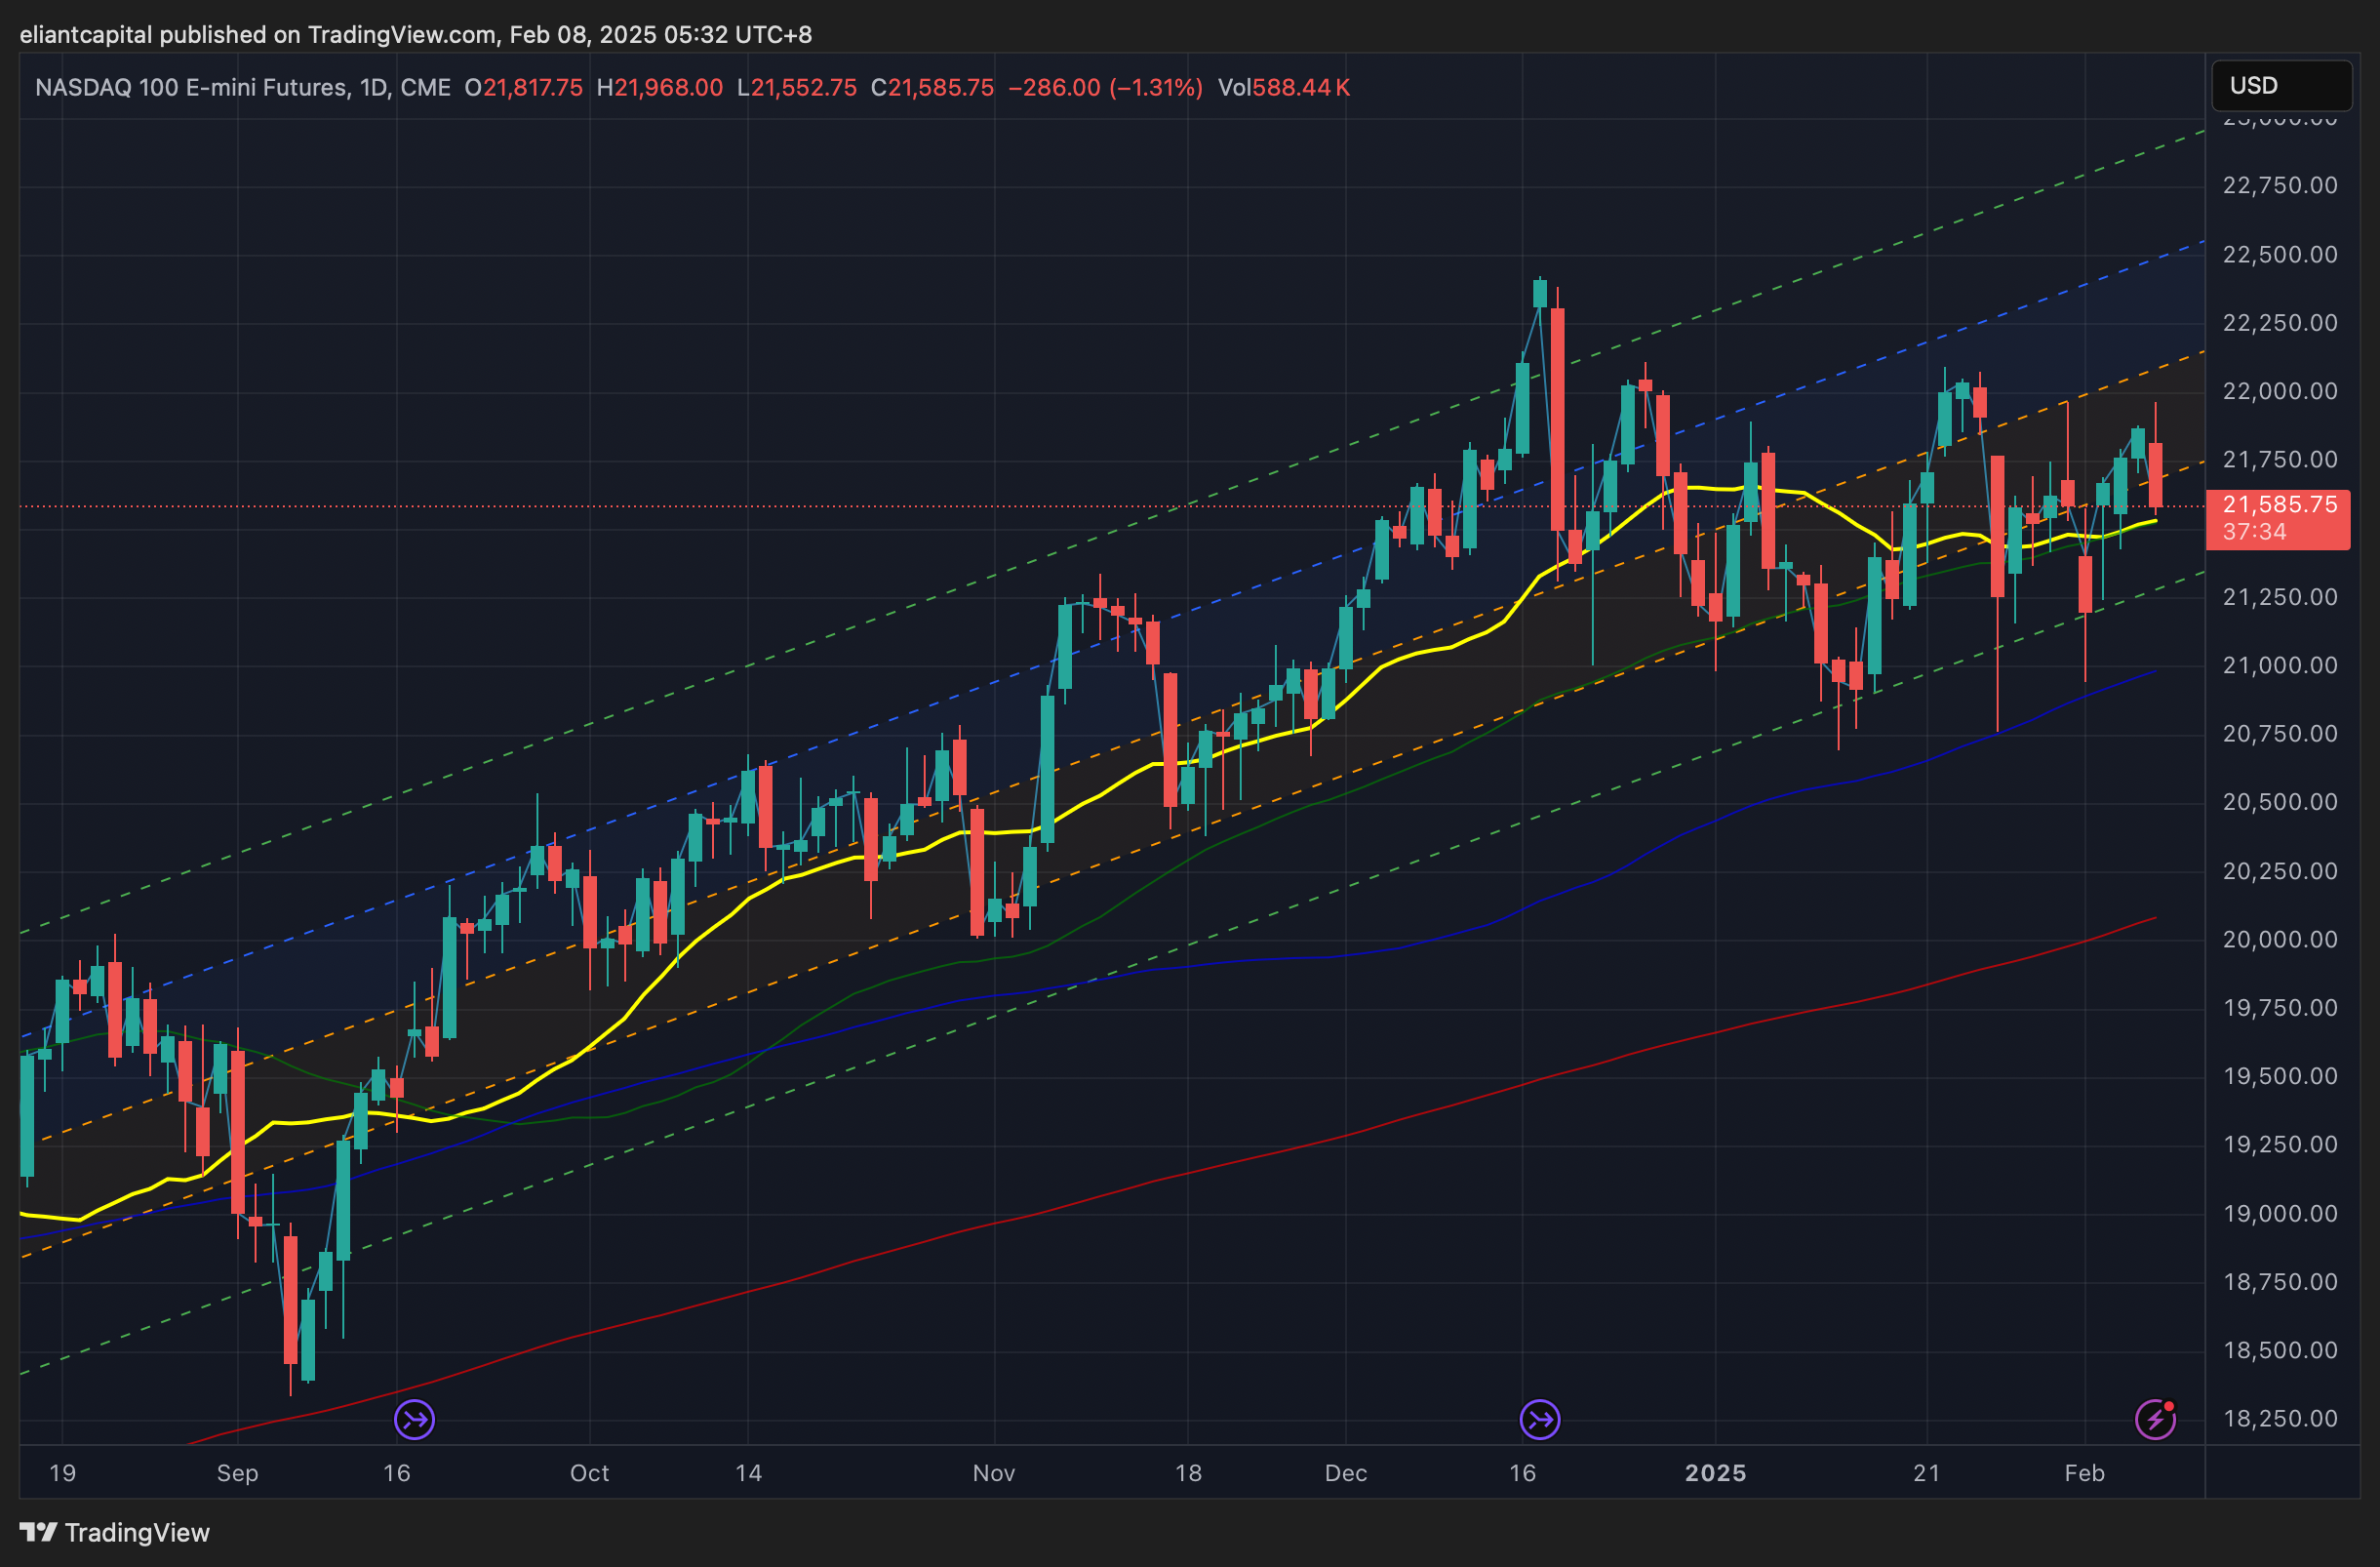Click the Feb label on time axis
Screen dimensions: 2380x1567
click(x=2084, y=1473)
